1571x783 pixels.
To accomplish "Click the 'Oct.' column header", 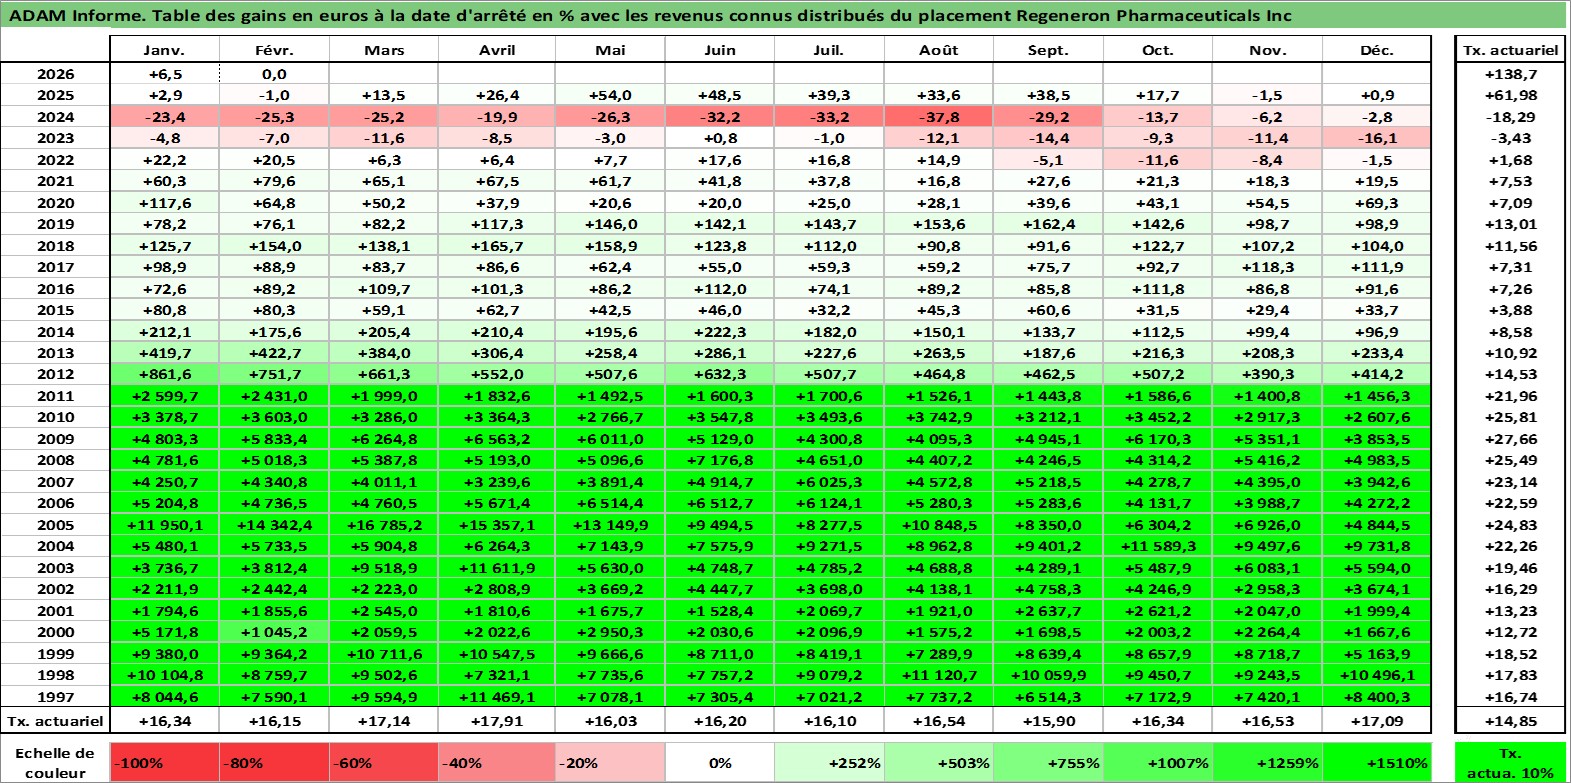I will tap(1157, 50).
